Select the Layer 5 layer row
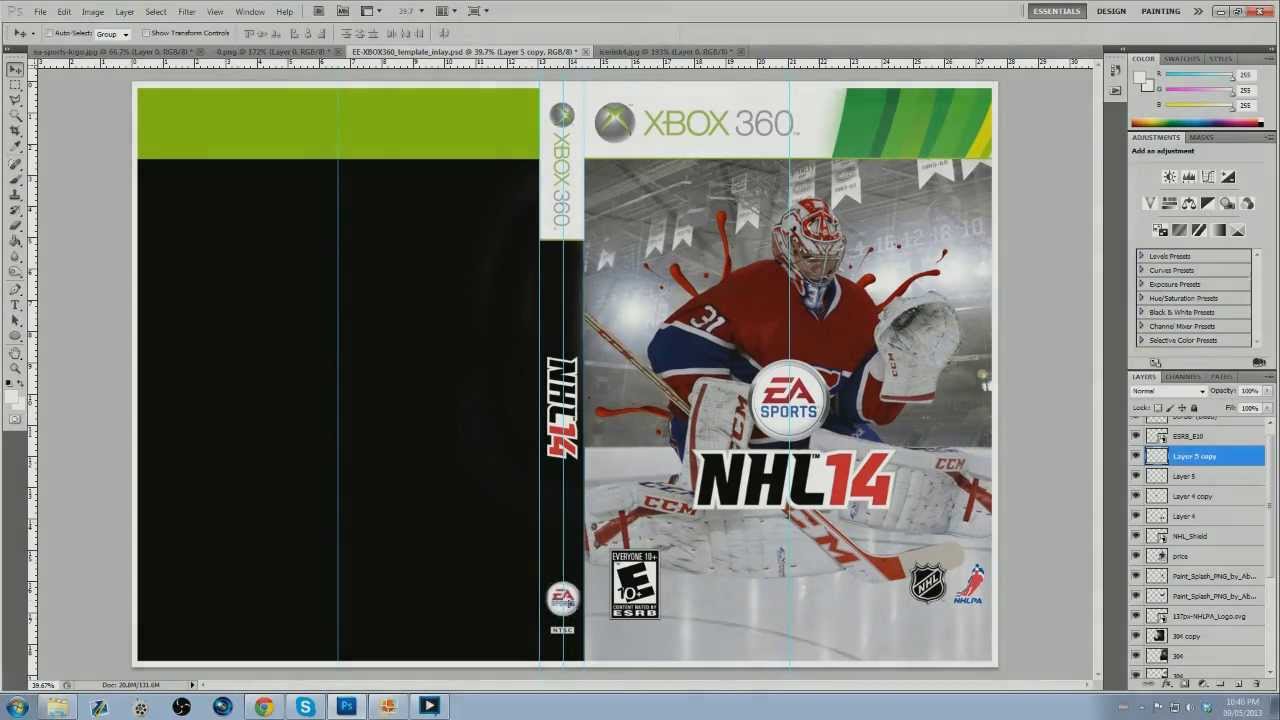The image size is (1280, 720). (x=1198, y=476)
